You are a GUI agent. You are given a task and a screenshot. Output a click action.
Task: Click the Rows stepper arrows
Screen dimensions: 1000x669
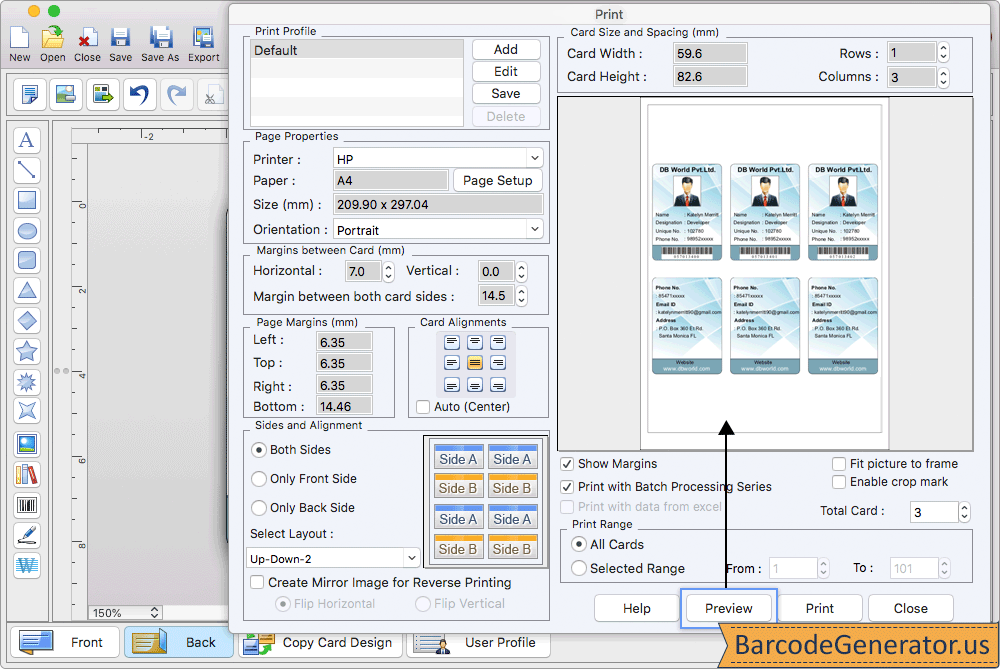click(x=943, y=53)
